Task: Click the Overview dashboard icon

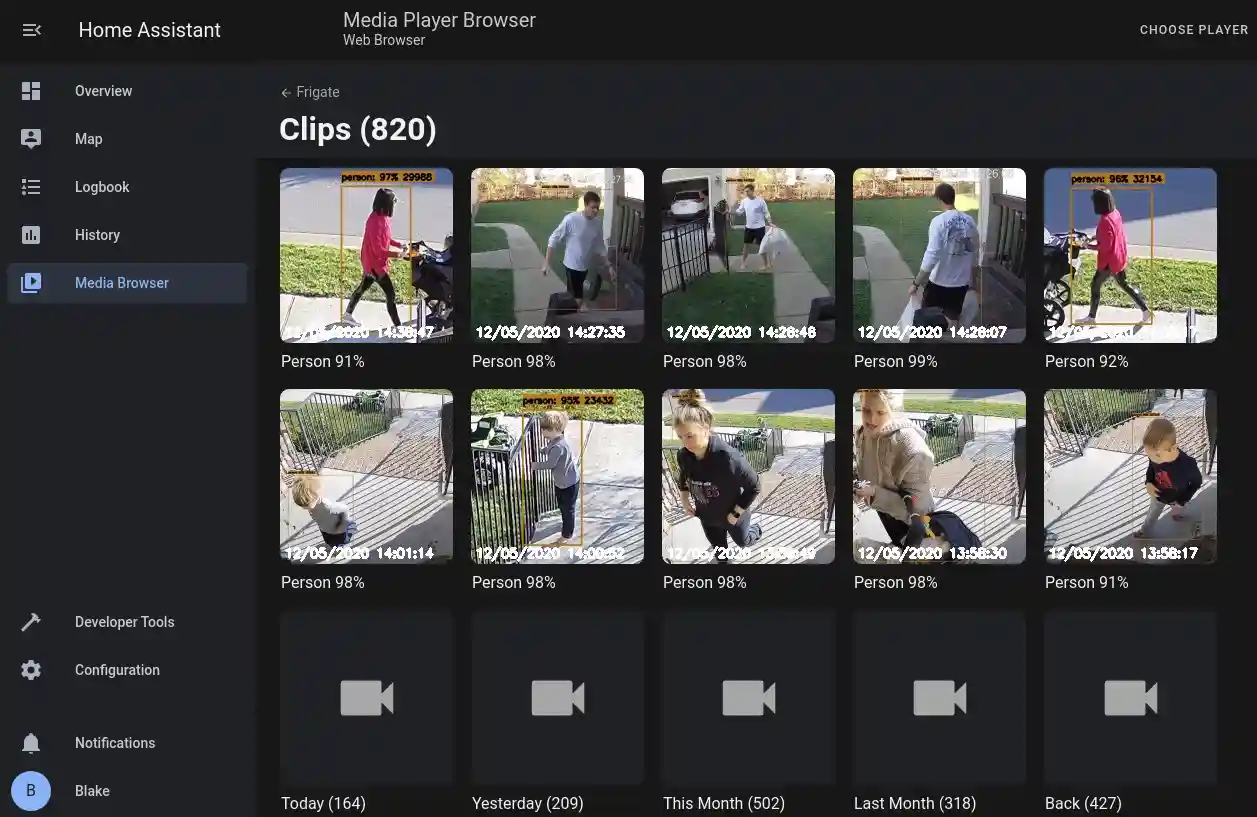Action: click(31, 91)
